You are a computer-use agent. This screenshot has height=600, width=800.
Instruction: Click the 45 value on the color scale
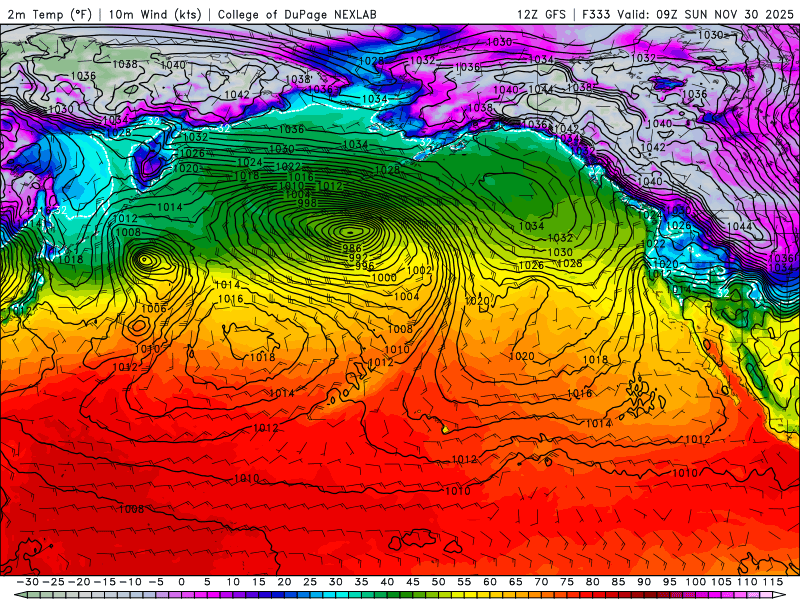[413, 582]
